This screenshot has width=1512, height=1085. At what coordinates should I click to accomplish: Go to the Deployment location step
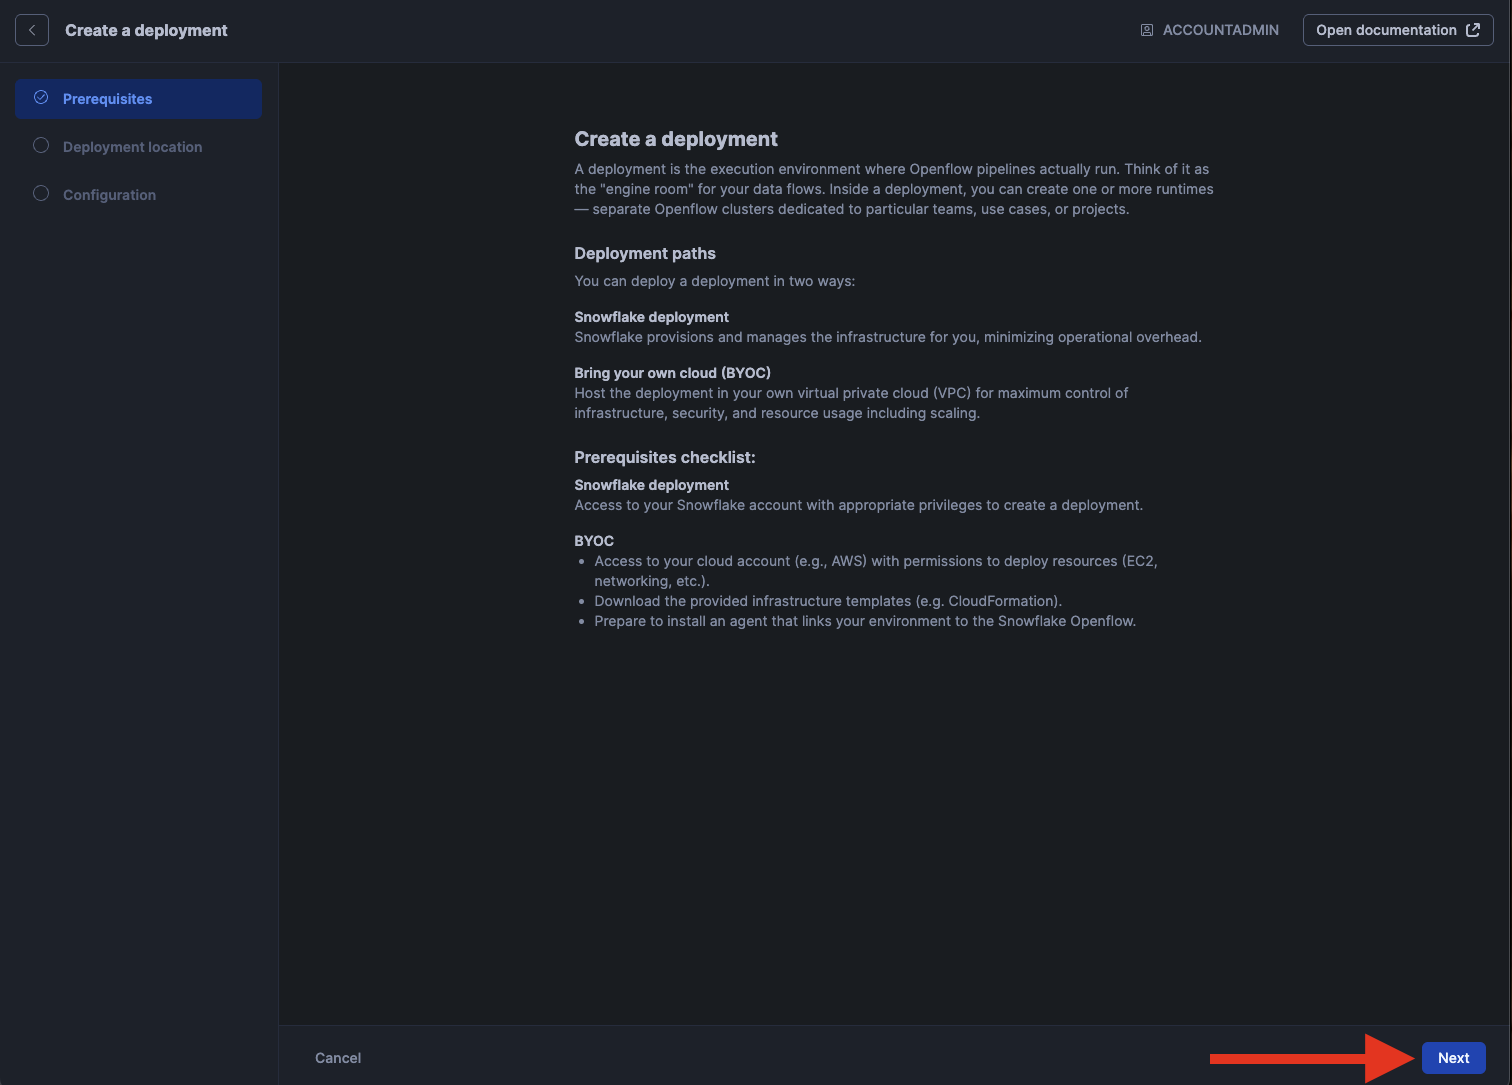click(x=132, y=147)
